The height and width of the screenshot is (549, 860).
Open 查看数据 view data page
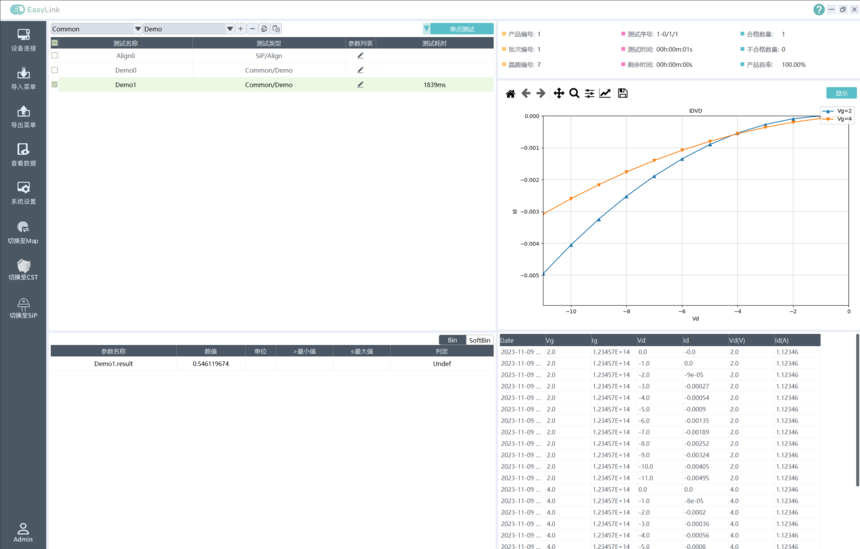(x=23, y=155)
